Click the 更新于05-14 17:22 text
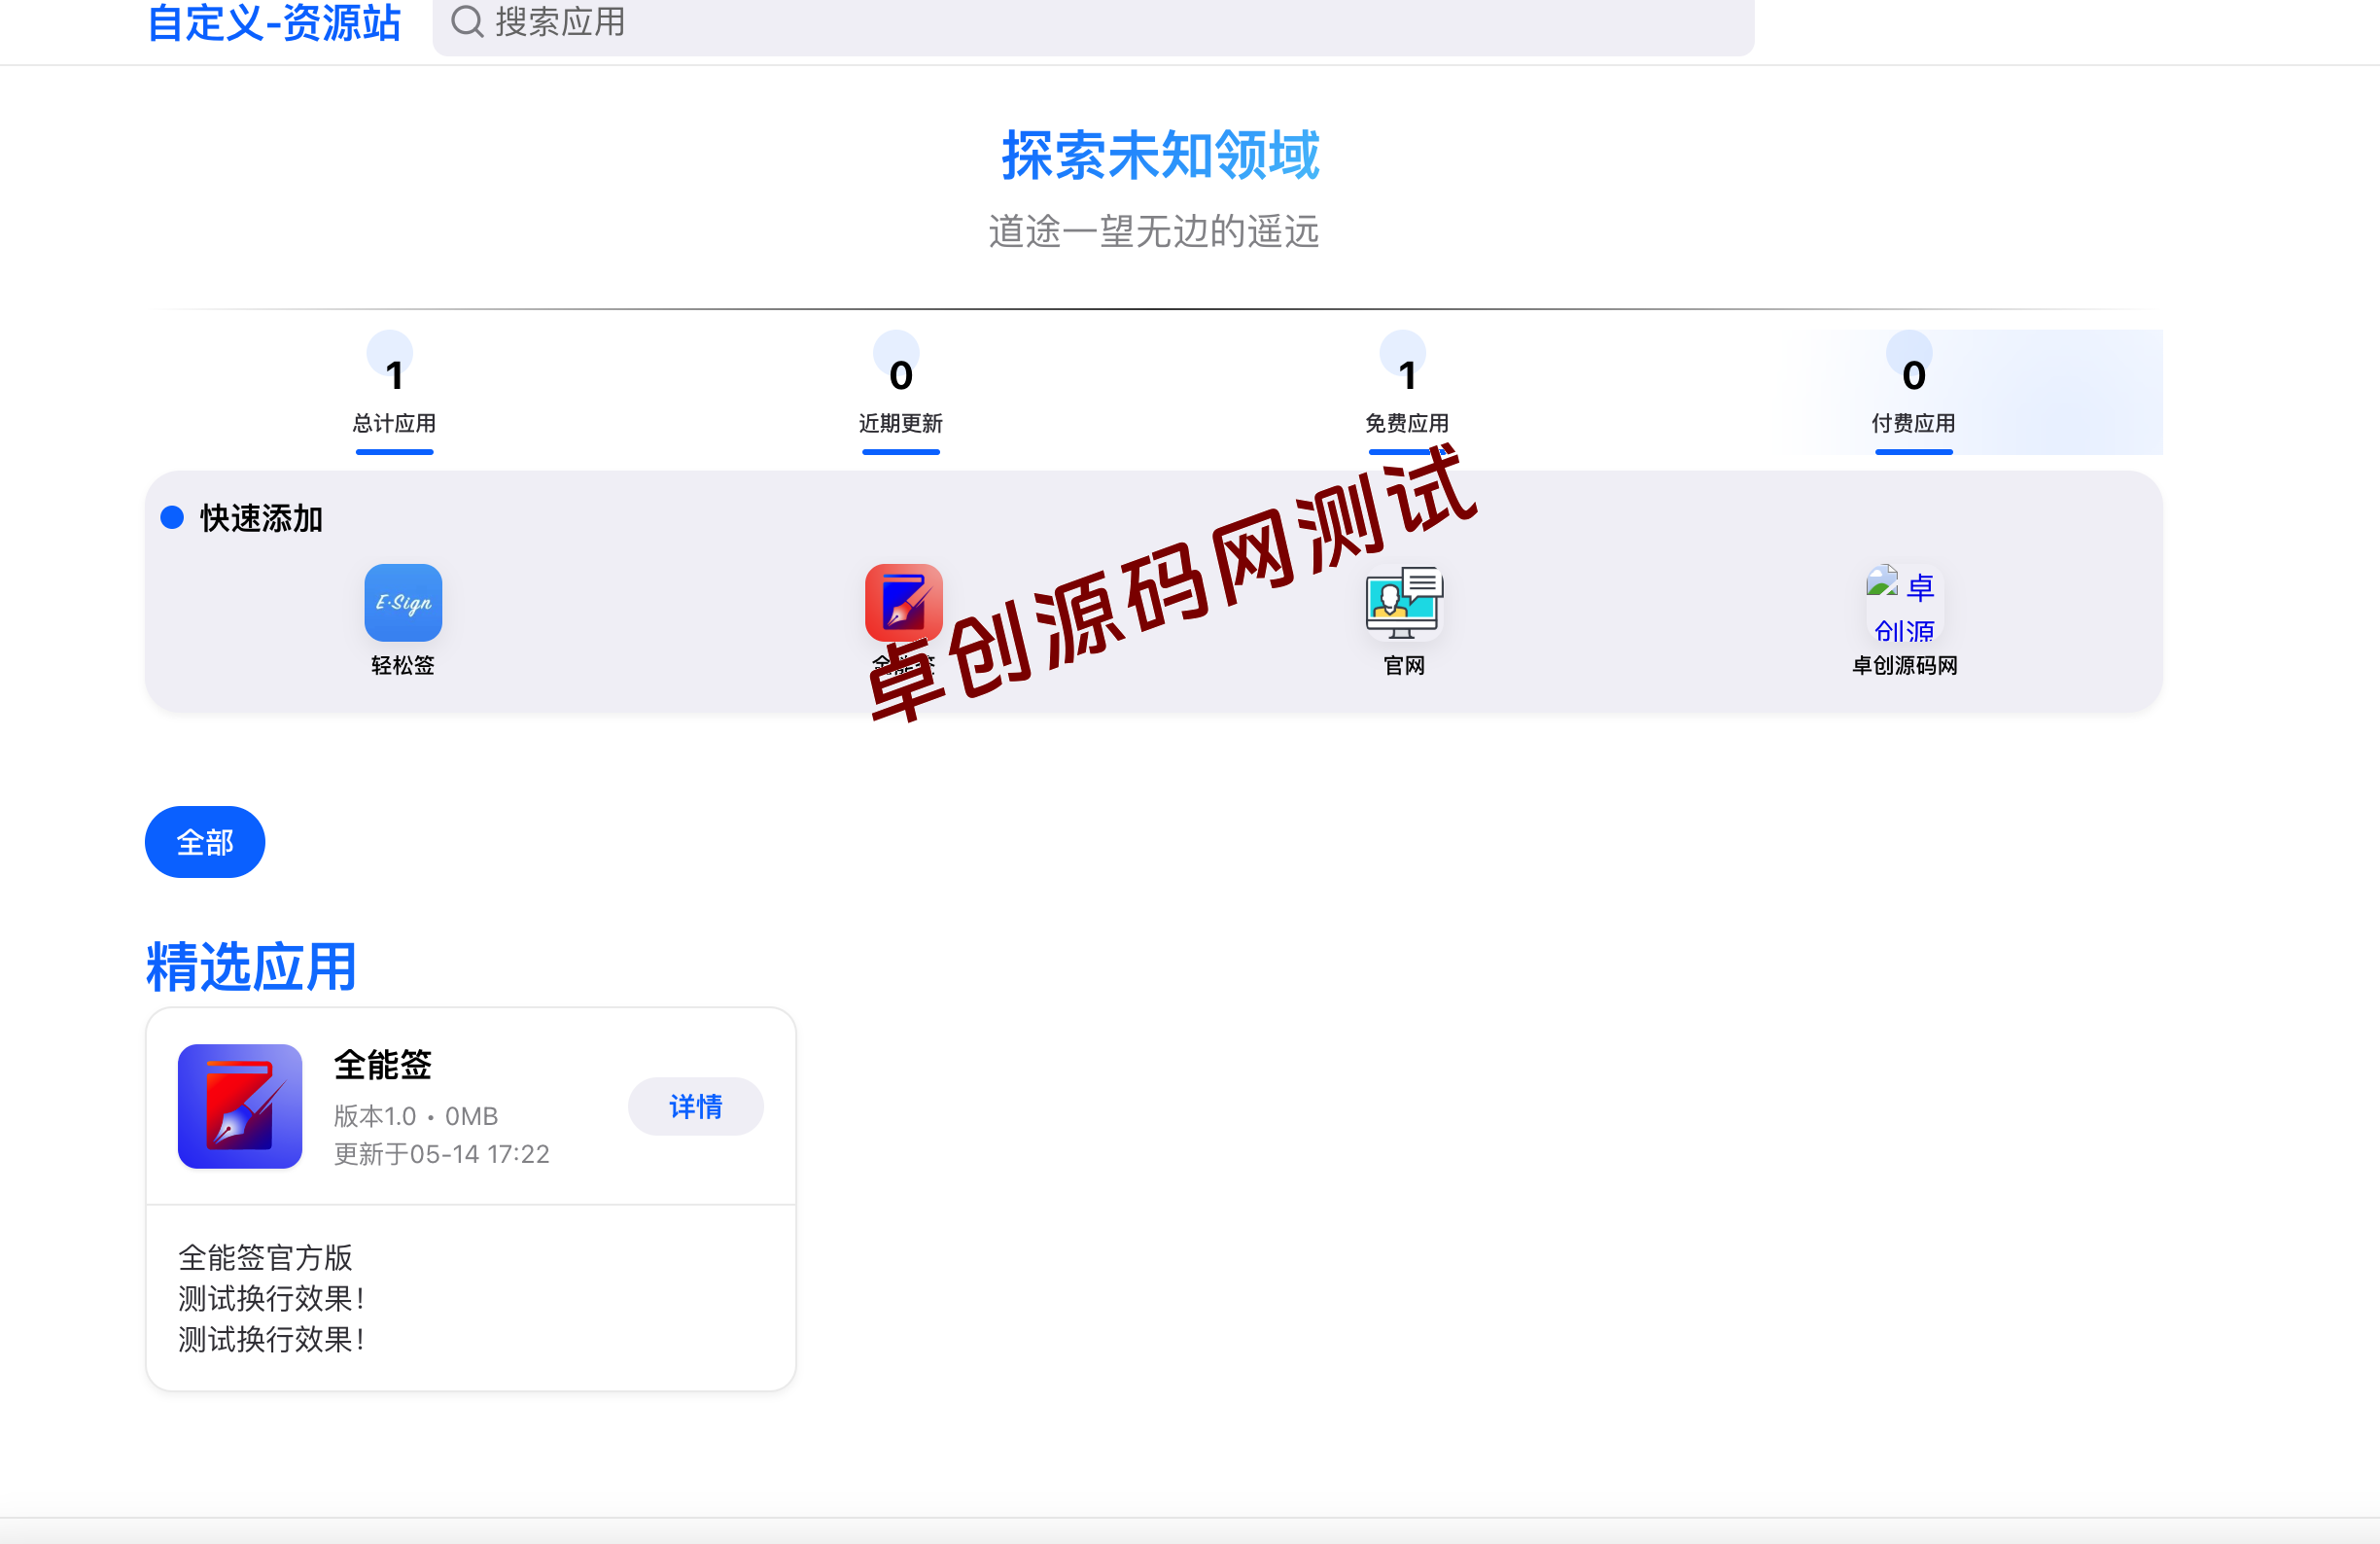 pyautogui.click(x=442, y=1154)
